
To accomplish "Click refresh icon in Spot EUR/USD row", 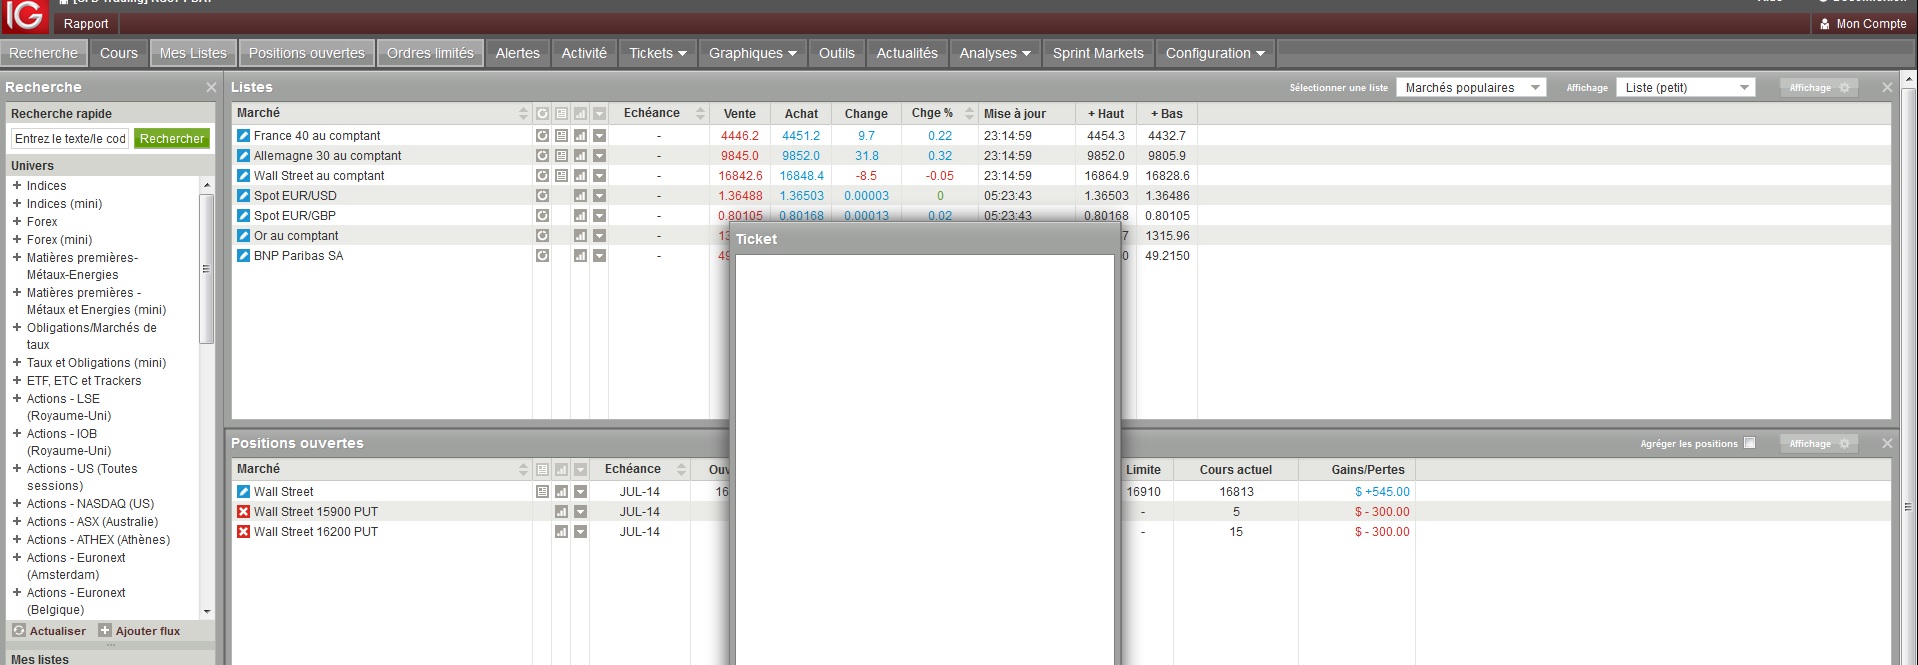I will pyautogui.click(x=542, y=196).
